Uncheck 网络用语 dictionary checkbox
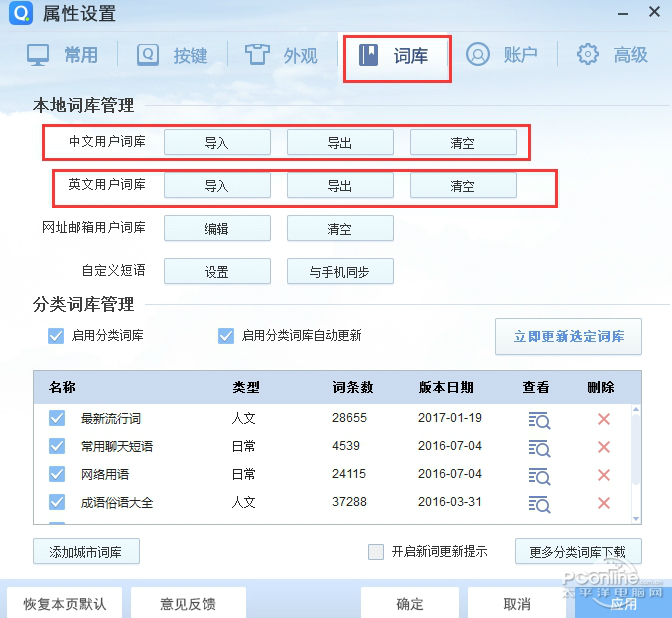The height and width of the screenshot is (618, 672). coord(57,474)
